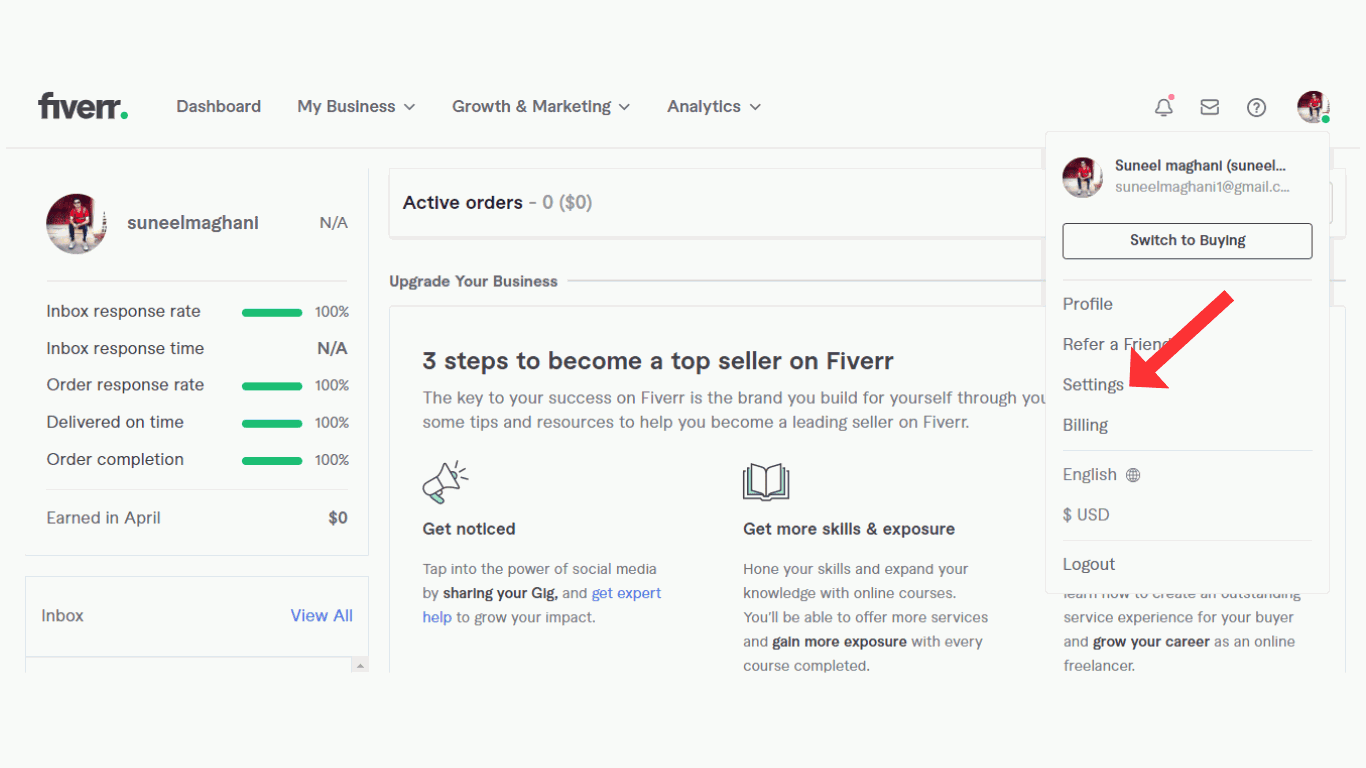
Task: Click the Inbox scrollbar up arrow
Action: click(360, 665)
